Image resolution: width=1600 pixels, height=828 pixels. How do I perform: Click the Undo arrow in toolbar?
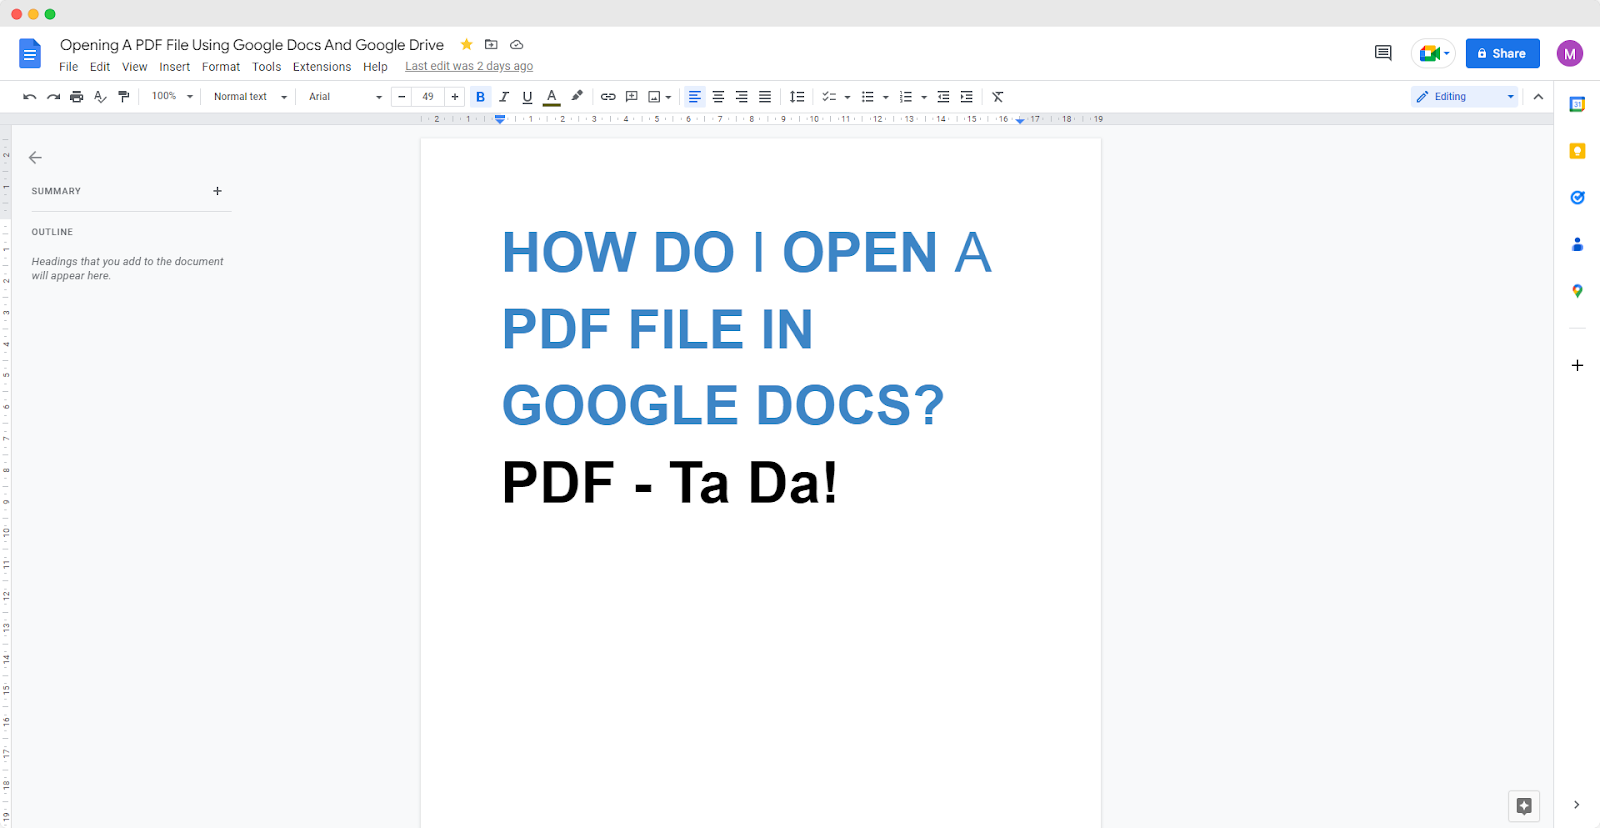click(30, 97)
